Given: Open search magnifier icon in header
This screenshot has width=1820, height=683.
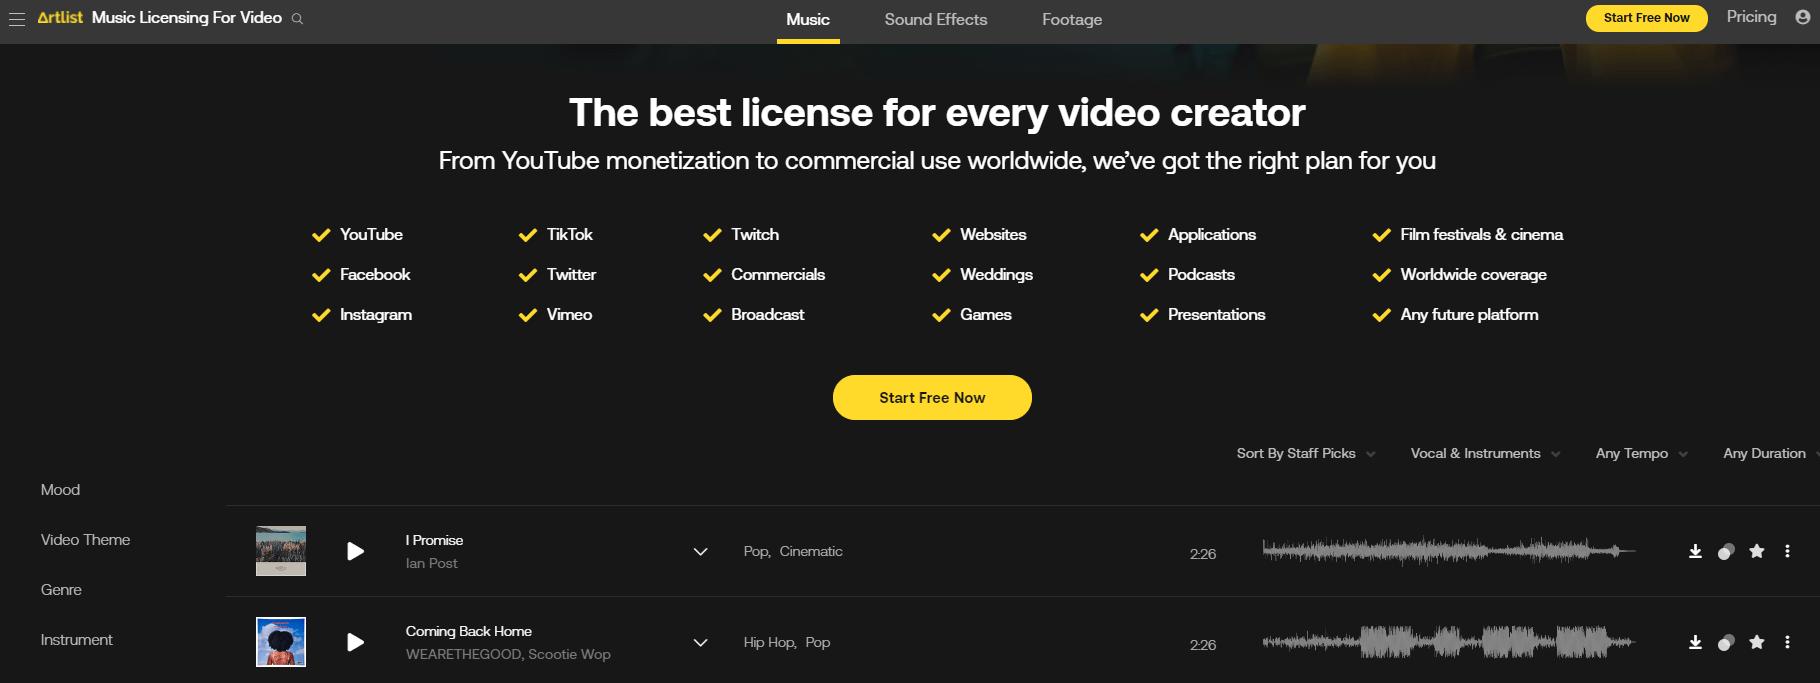Looking at the screenshot, I should 297,19.
